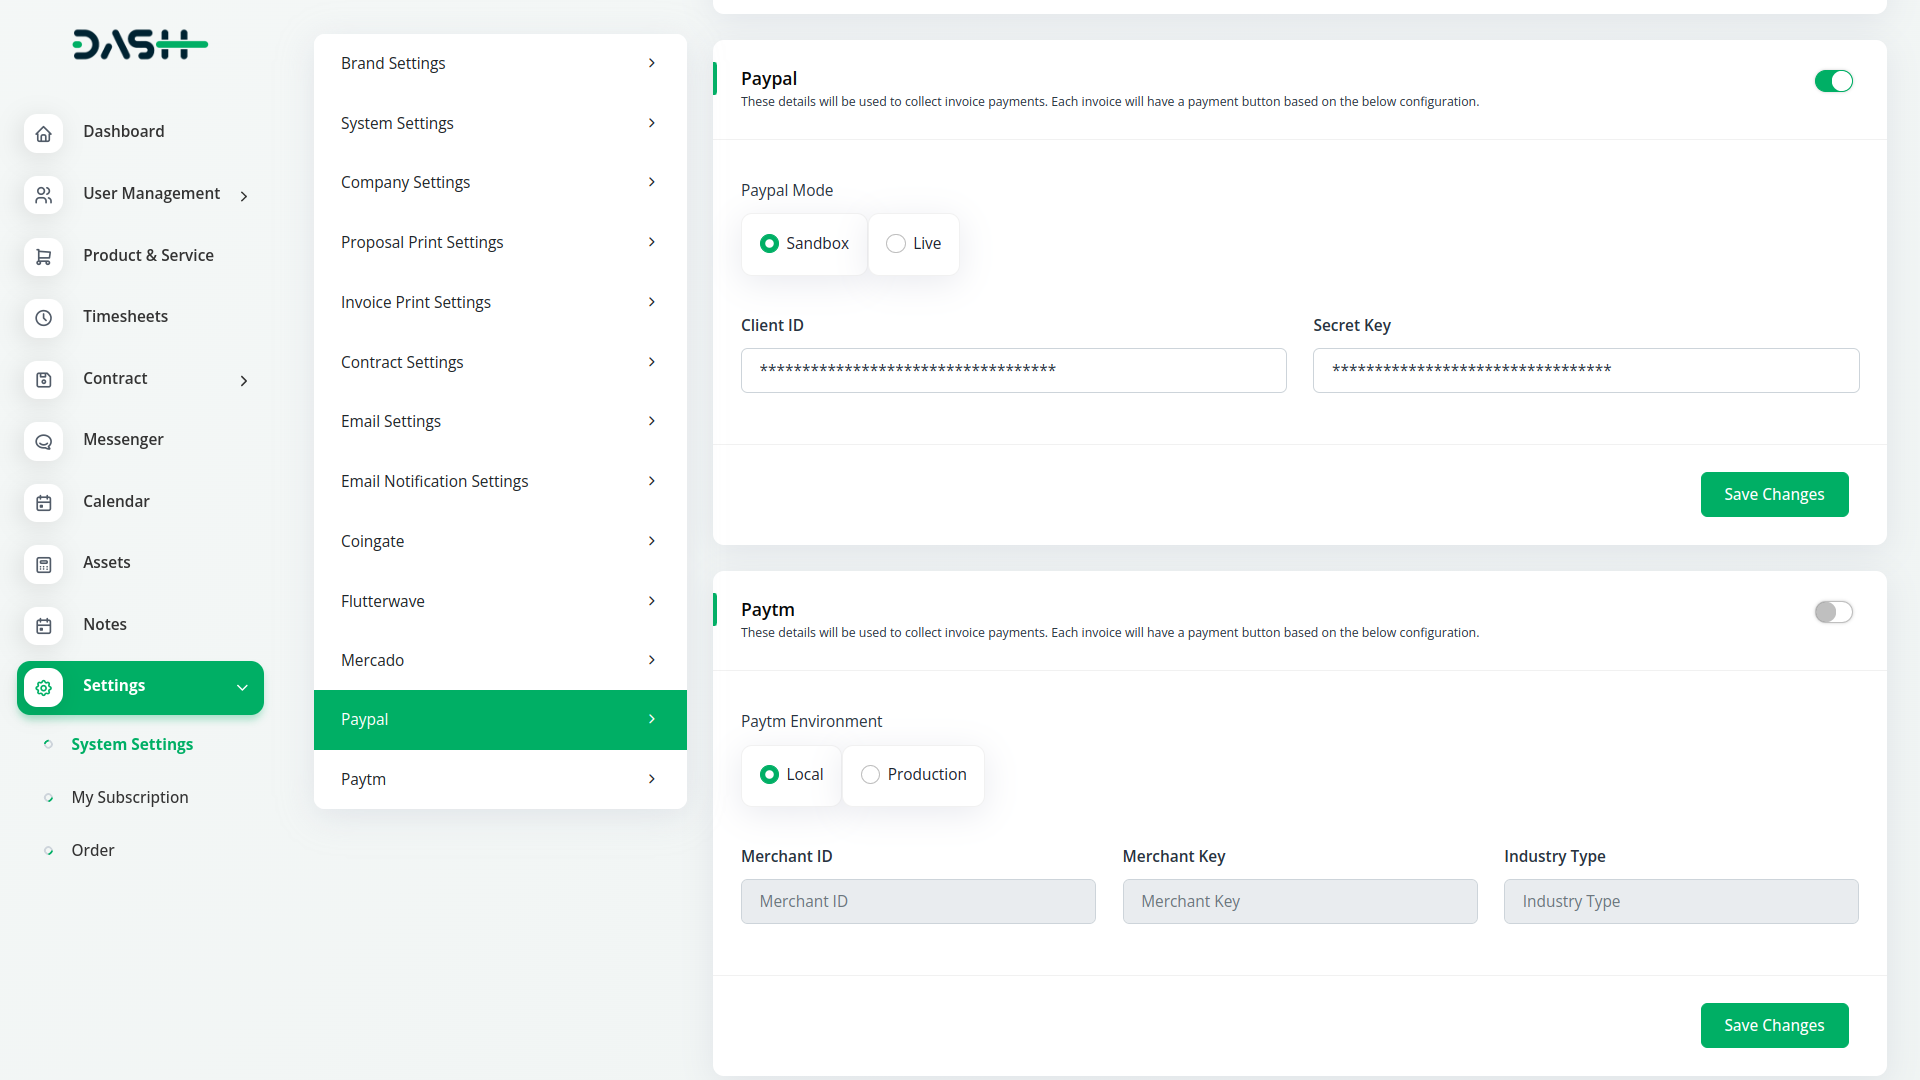The image size is (1920, 1080).
Task: Click the Messenger chat bubble icon
Action: coord(43,441)
